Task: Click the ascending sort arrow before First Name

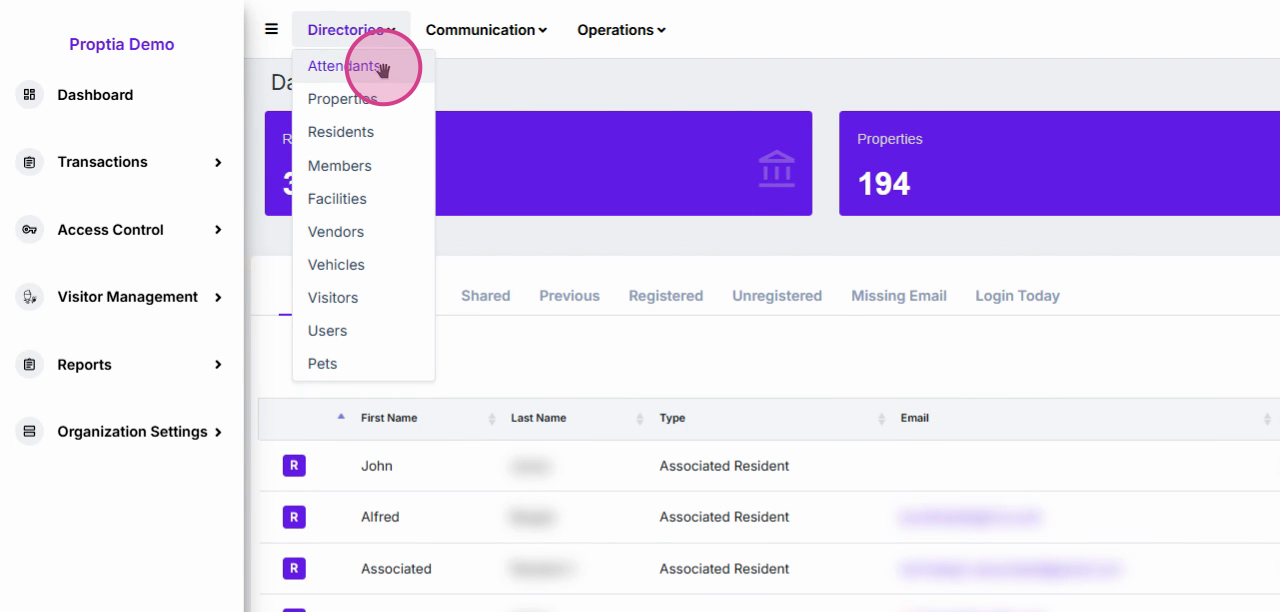Action: pos(341,417)
